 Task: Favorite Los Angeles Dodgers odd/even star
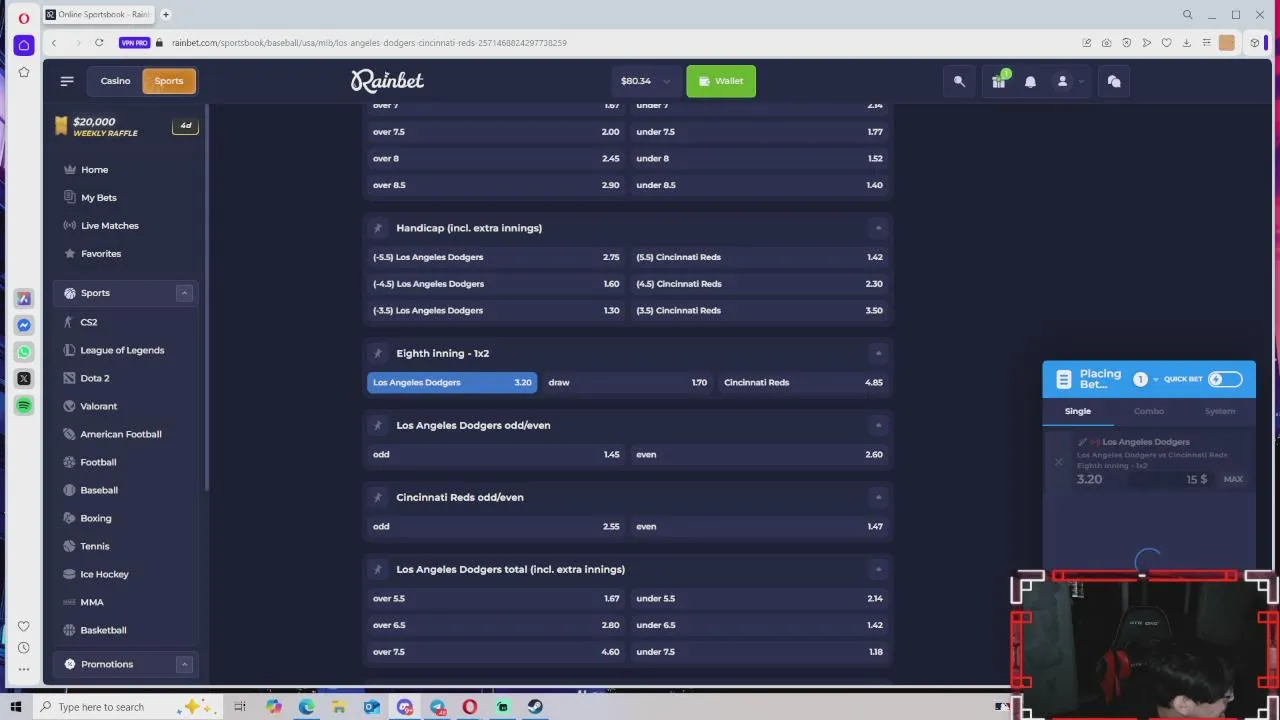click(378, 425)
